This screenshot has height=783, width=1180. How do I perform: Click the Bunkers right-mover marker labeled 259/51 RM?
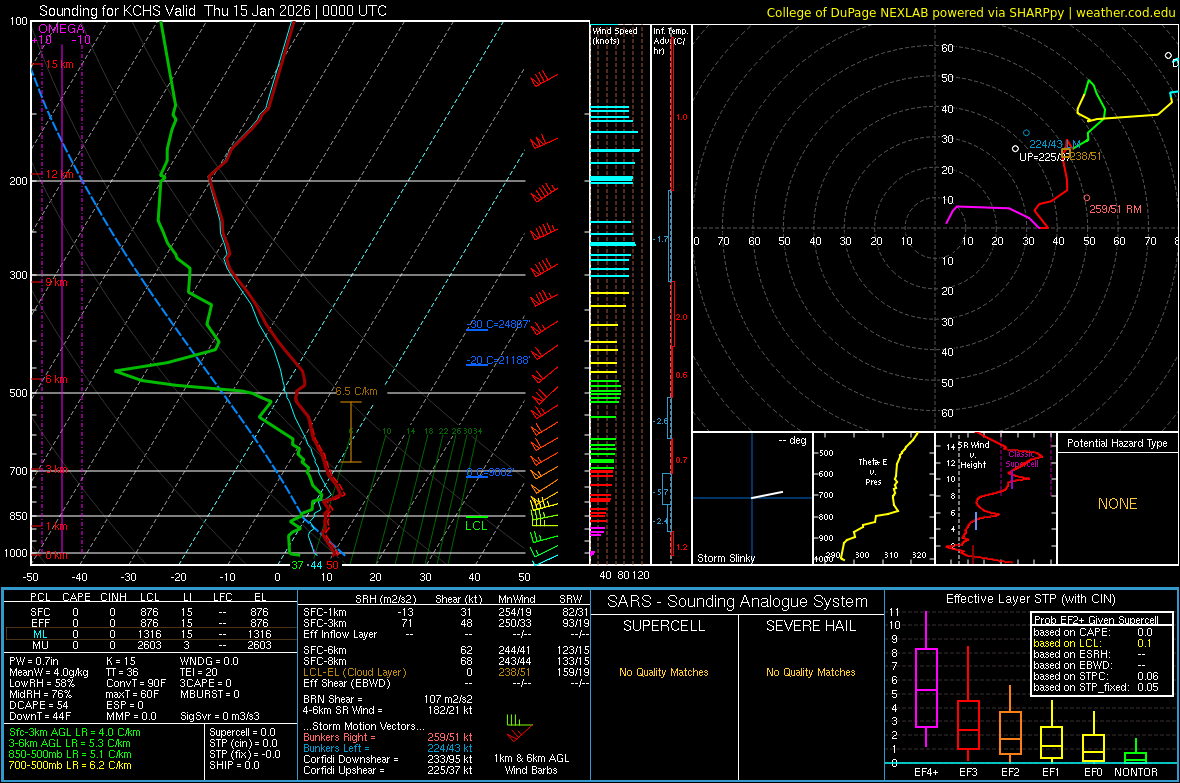(x=1087, y=198)
